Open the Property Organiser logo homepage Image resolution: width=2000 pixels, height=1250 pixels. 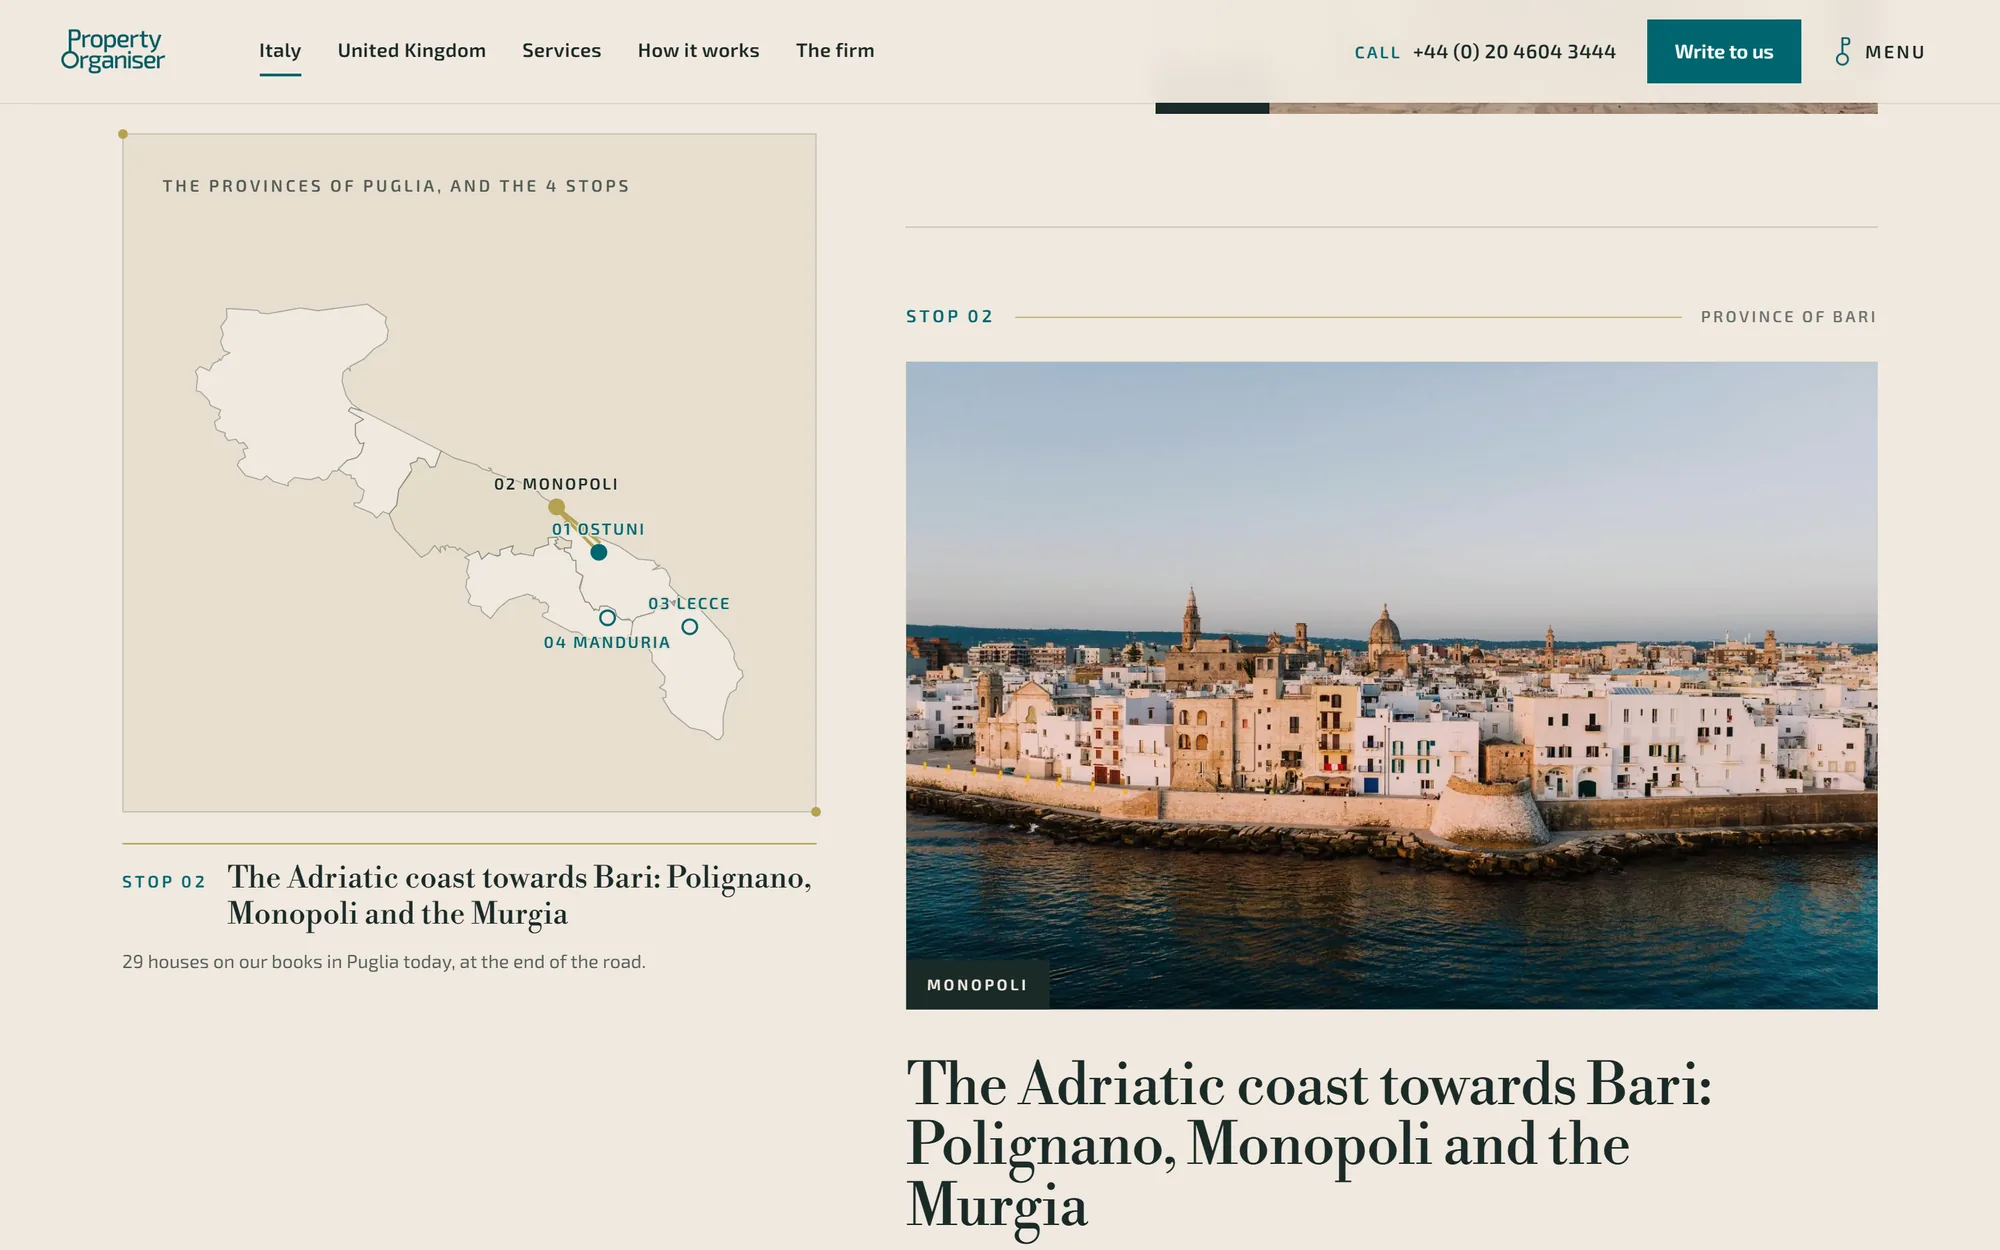[x=112, y=50]
